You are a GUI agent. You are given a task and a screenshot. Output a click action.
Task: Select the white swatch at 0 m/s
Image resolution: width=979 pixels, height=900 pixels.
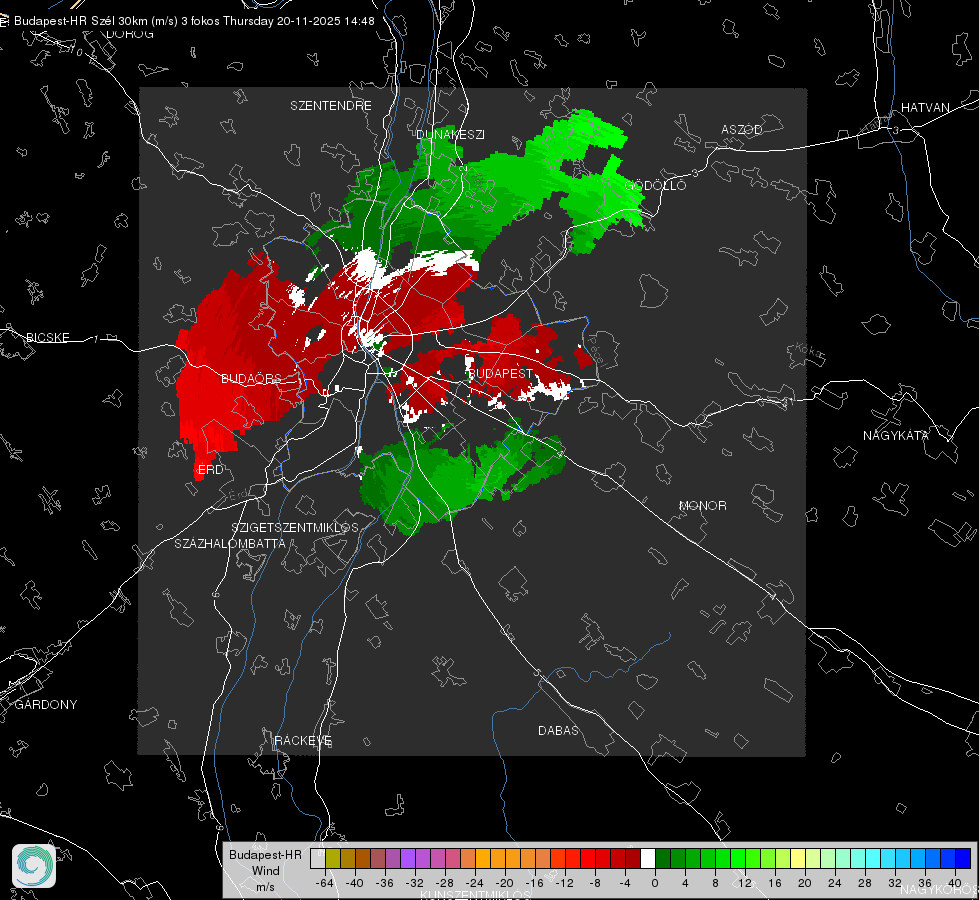647,858
